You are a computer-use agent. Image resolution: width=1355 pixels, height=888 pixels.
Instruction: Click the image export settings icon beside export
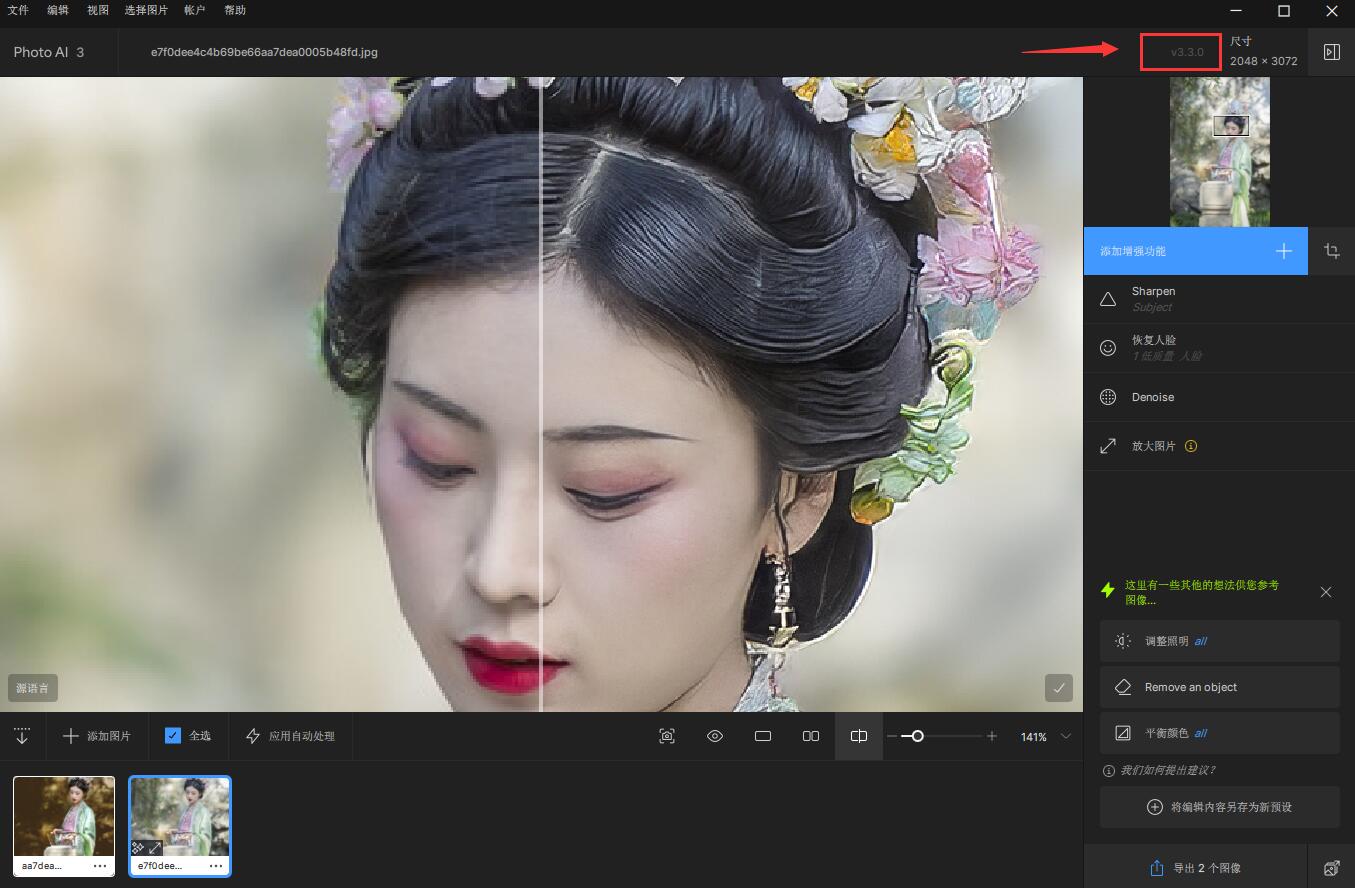1331,867
